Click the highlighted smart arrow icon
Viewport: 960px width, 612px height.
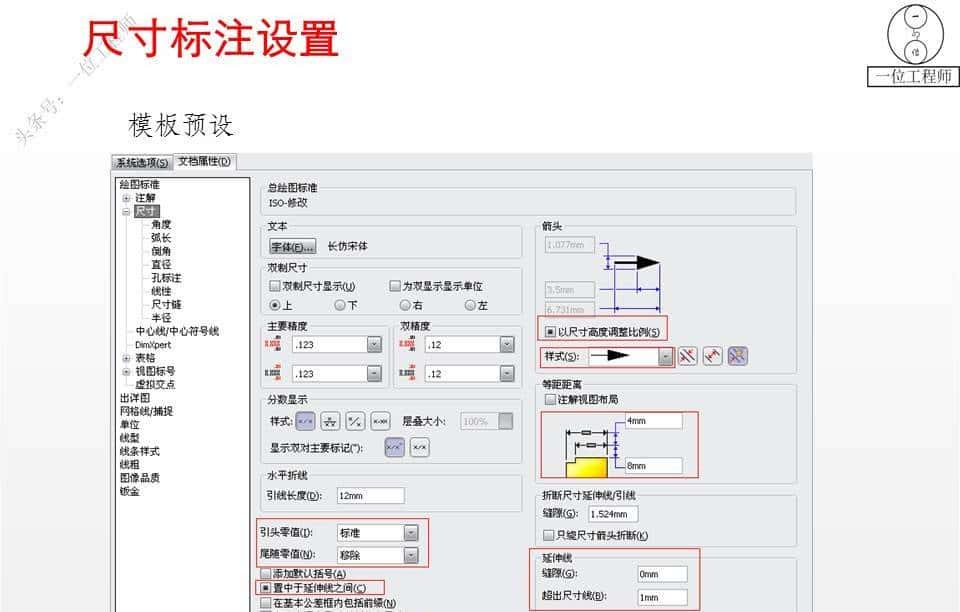click(x=738, y=355)
